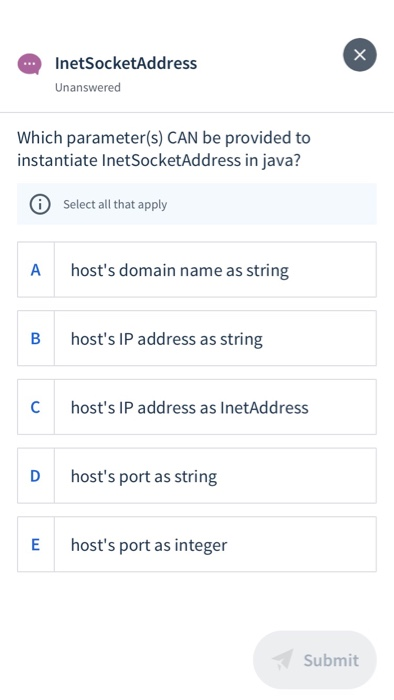Select option B host's IP address as string
This screenshot has height=700, width=394.
tap(197, 338)
